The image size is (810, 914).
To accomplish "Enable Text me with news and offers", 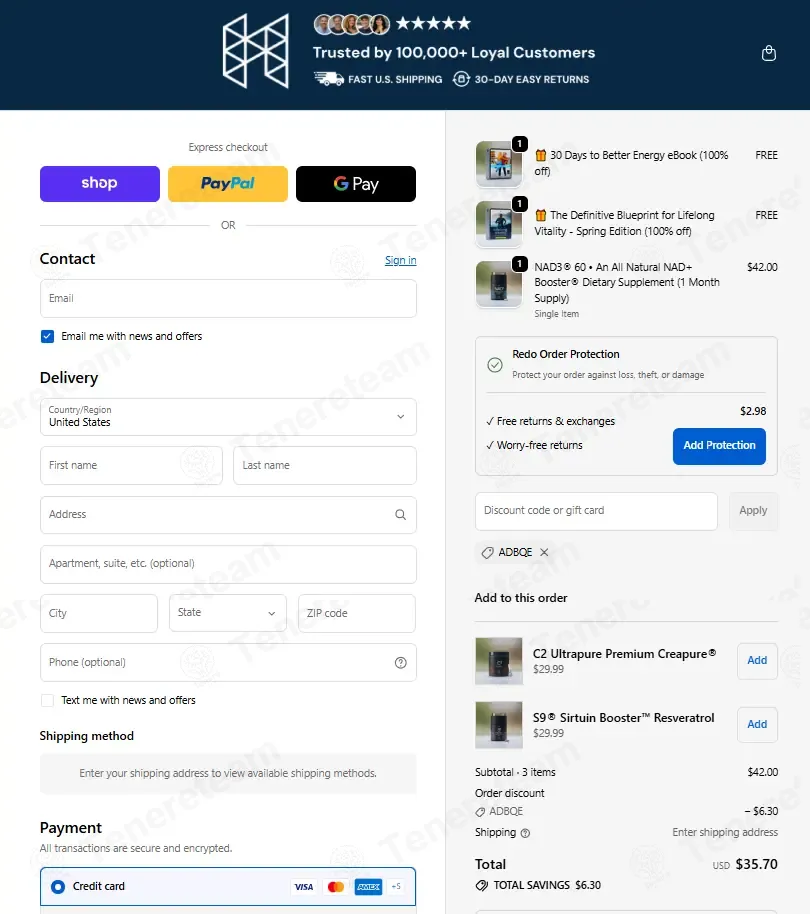I will tap(47, 700).
